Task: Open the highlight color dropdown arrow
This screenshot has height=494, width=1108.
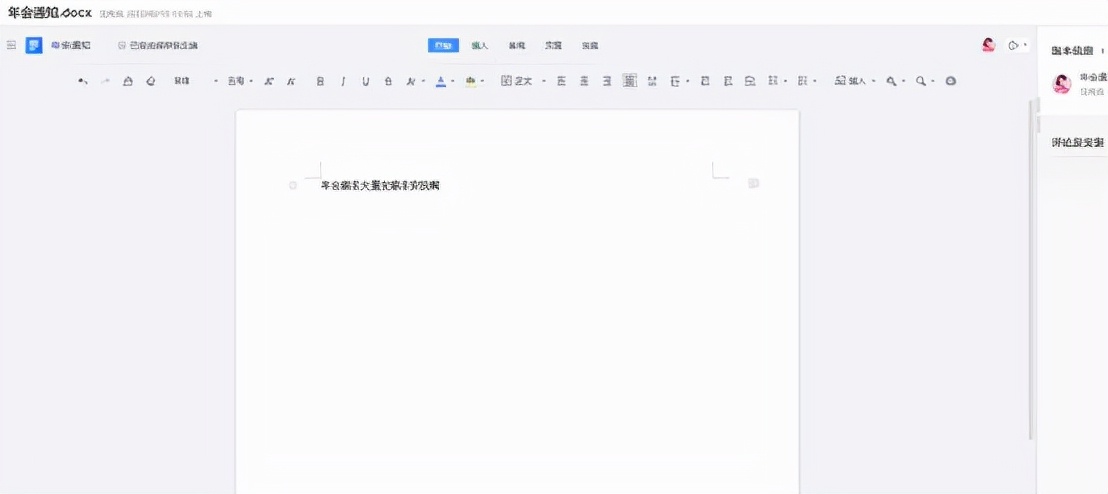Action: (483, 81)
